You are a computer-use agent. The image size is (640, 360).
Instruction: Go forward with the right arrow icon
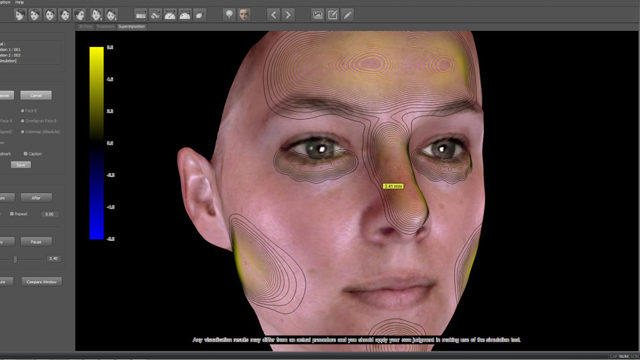pos(288,15)
